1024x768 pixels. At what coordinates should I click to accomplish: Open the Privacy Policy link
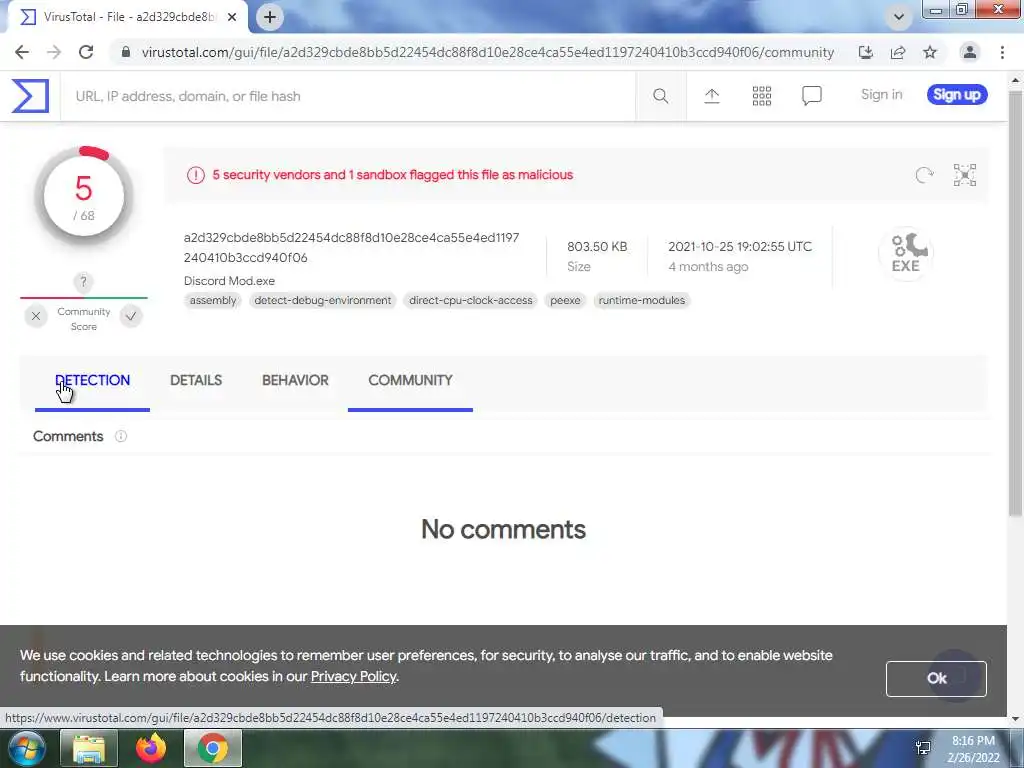pos(353,677)
